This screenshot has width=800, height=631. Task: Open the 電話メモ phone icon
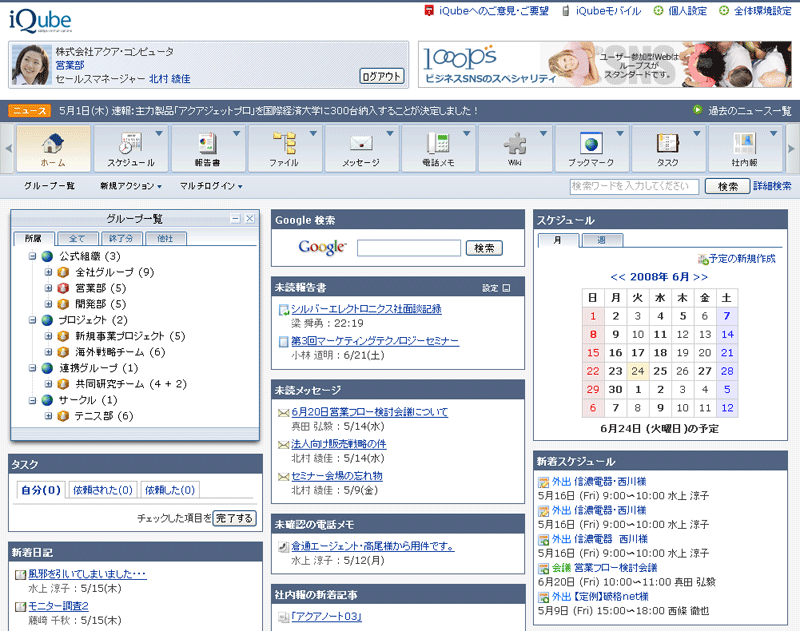tap(438, 143)
